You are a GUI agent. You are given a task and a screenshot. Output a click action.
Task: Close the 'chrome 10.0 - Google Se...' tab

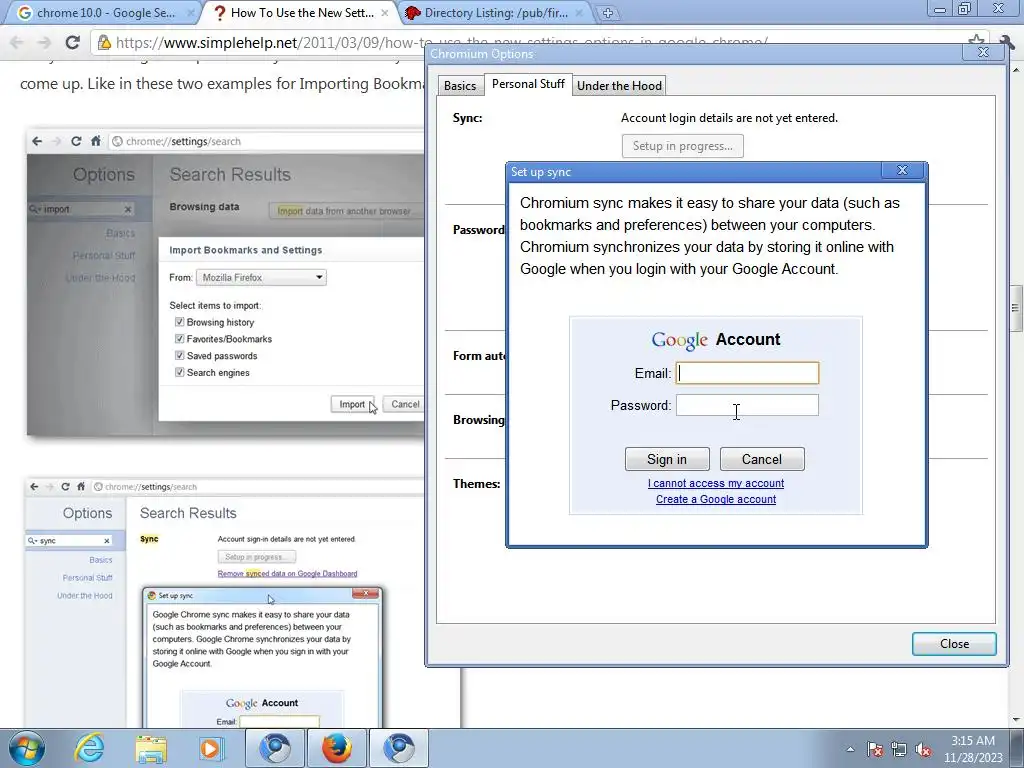(190, 12)
